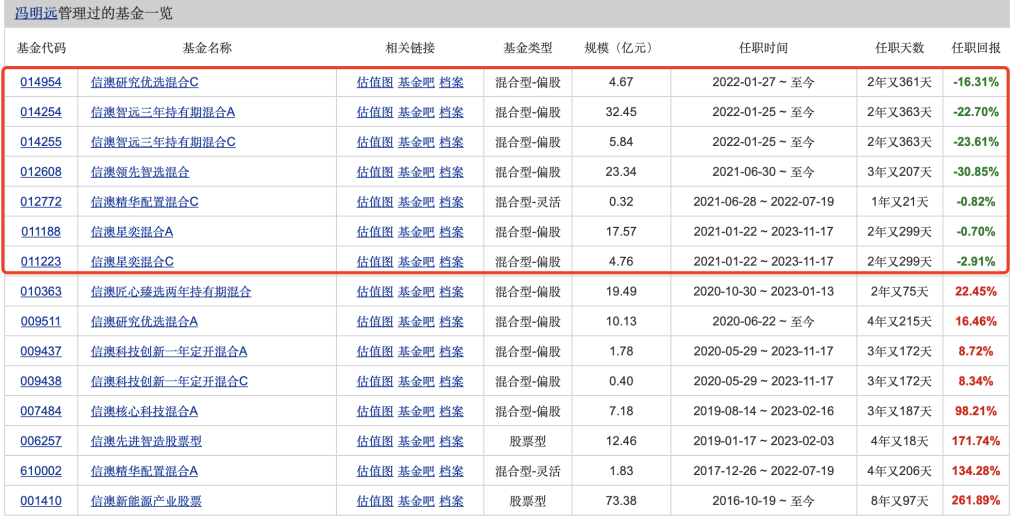Select the 基金类型 column header

(x=528, y=47)
